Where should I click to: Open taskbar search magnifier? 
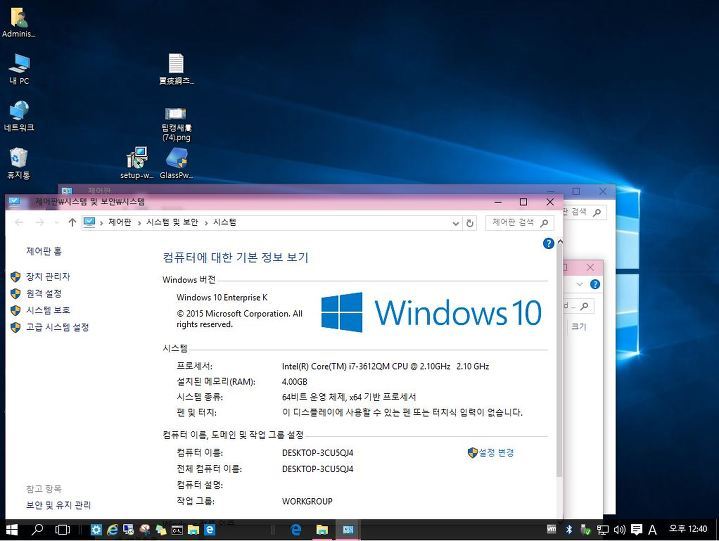pyautogui.click(x=38, y=530)
